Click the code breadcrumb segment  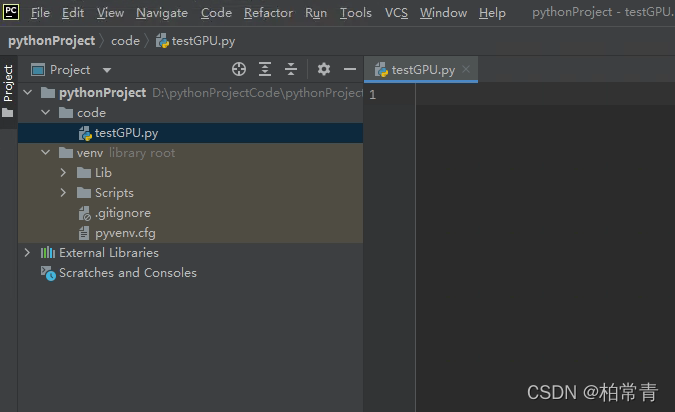pos(125,41)
